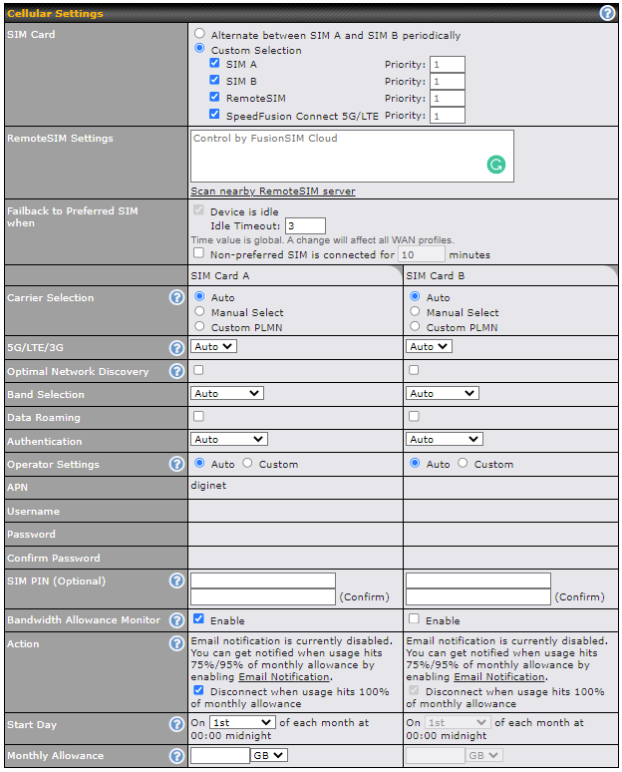Select Custom Selection radio option

click(199, 48)
